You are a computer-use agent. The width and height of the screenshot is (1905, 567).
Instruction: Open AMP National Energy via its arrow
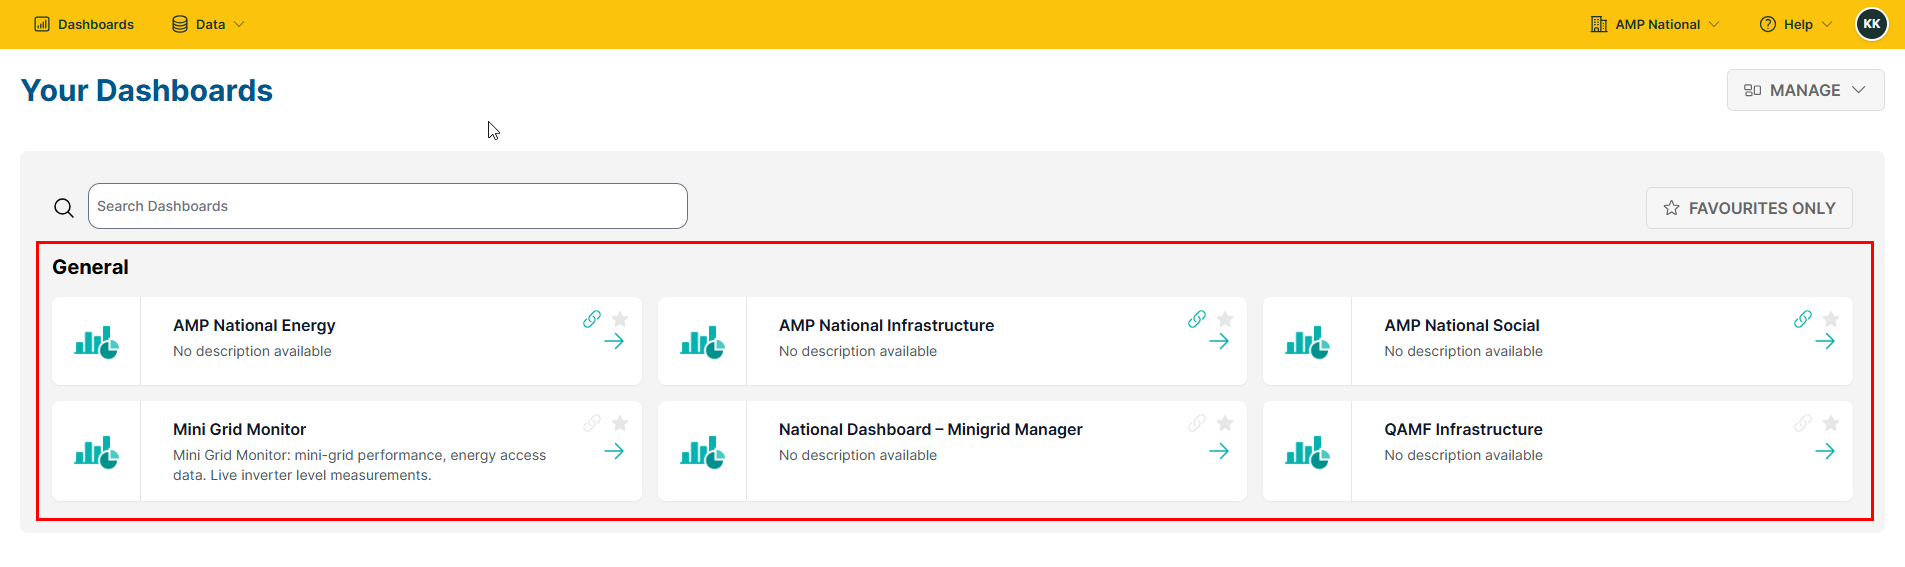point(614,342)
